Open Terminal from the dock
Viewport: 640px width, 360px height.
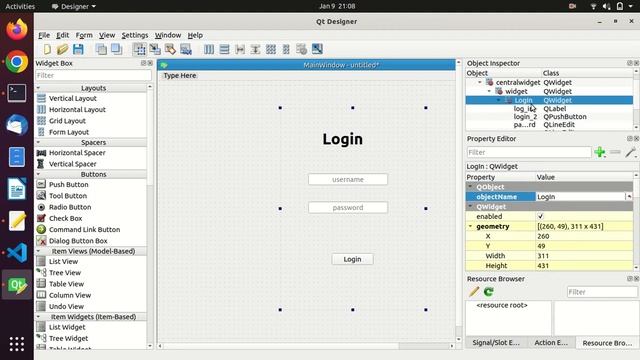17,93
